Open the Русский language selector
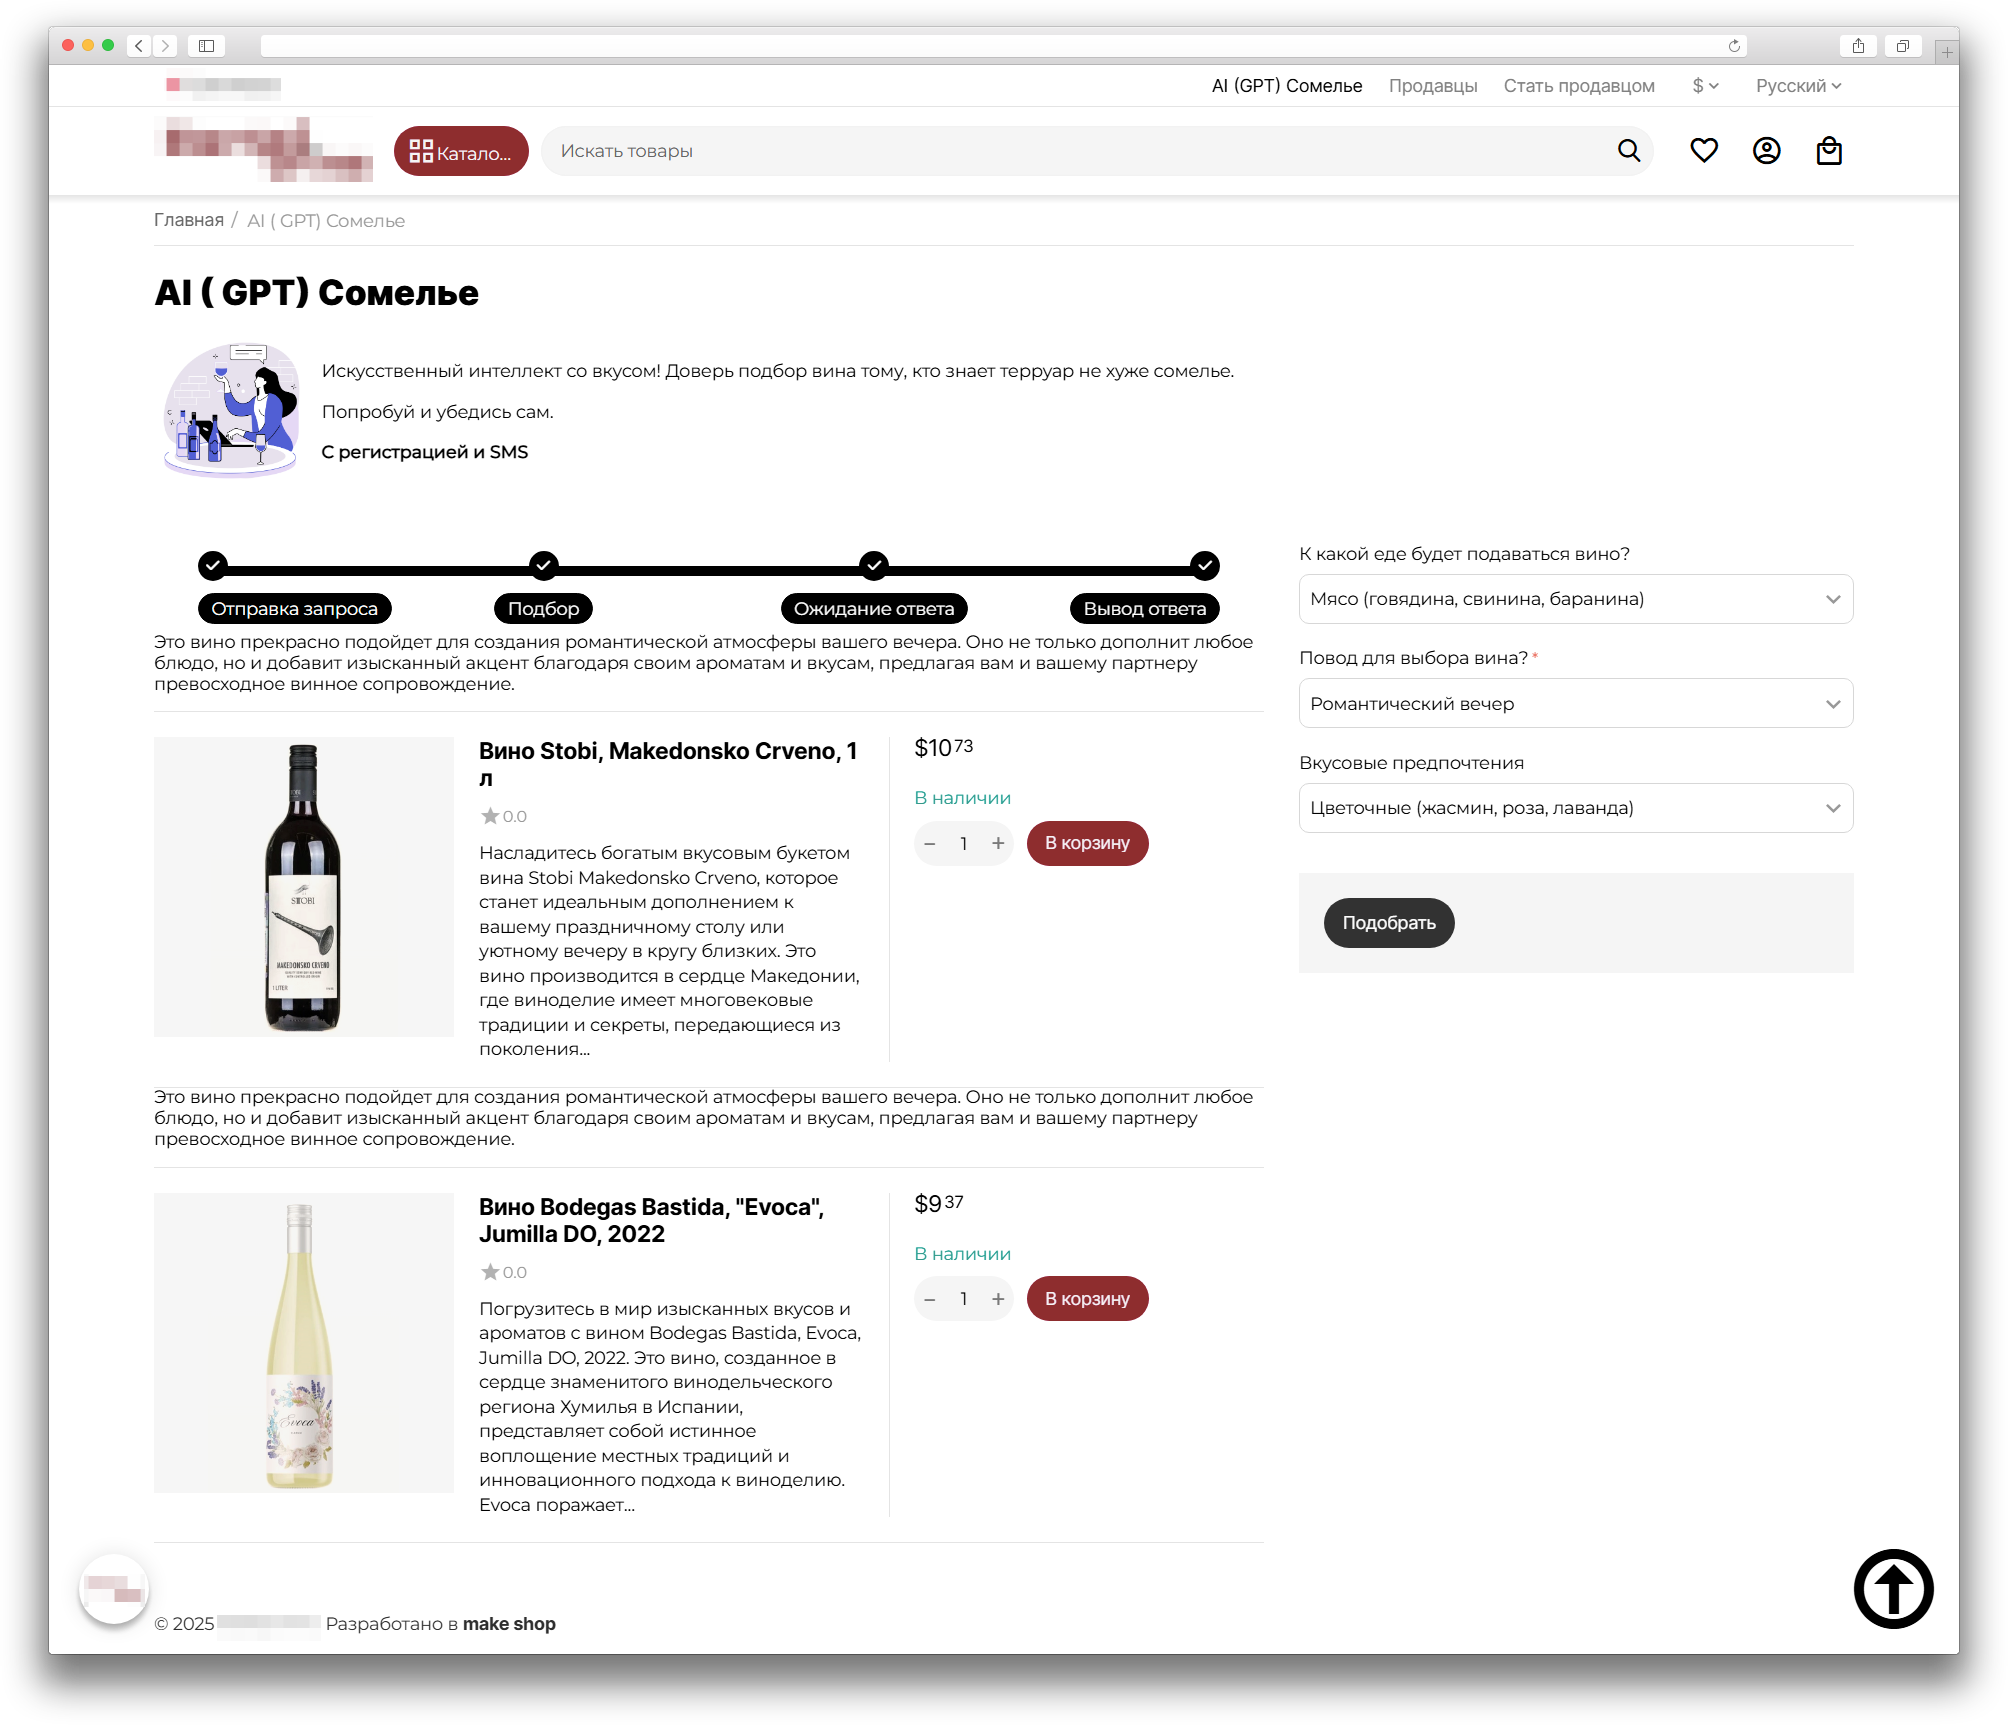The height and width of the screenshot is (1725, 2008). 1798,86
